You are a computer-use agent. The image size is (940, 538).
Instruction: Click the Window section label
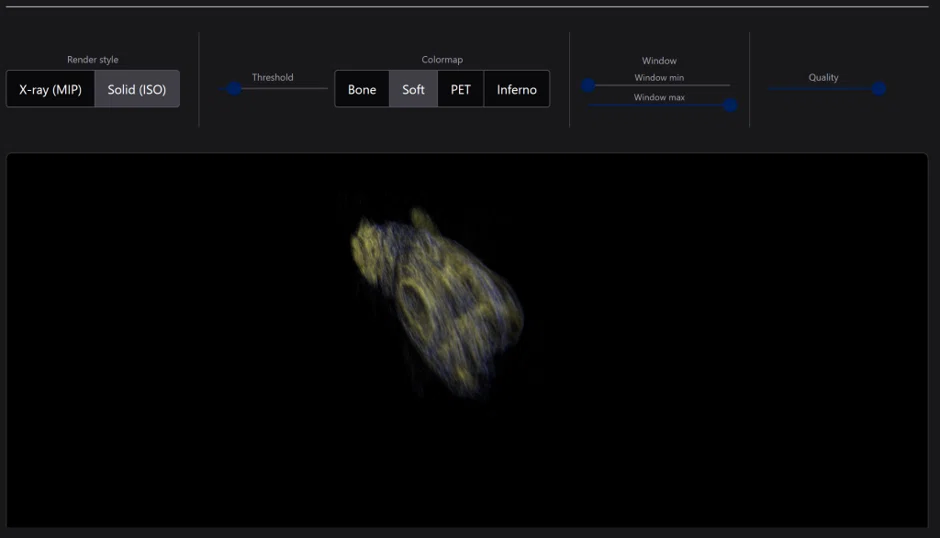tap(659, 61)
